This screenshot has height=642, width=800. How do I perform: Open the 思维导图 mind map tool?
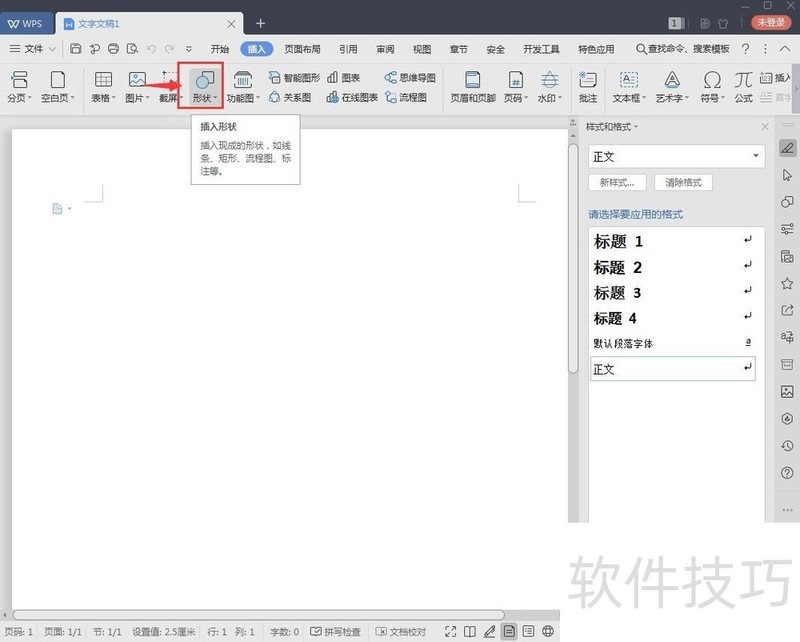tap(410, 77)
